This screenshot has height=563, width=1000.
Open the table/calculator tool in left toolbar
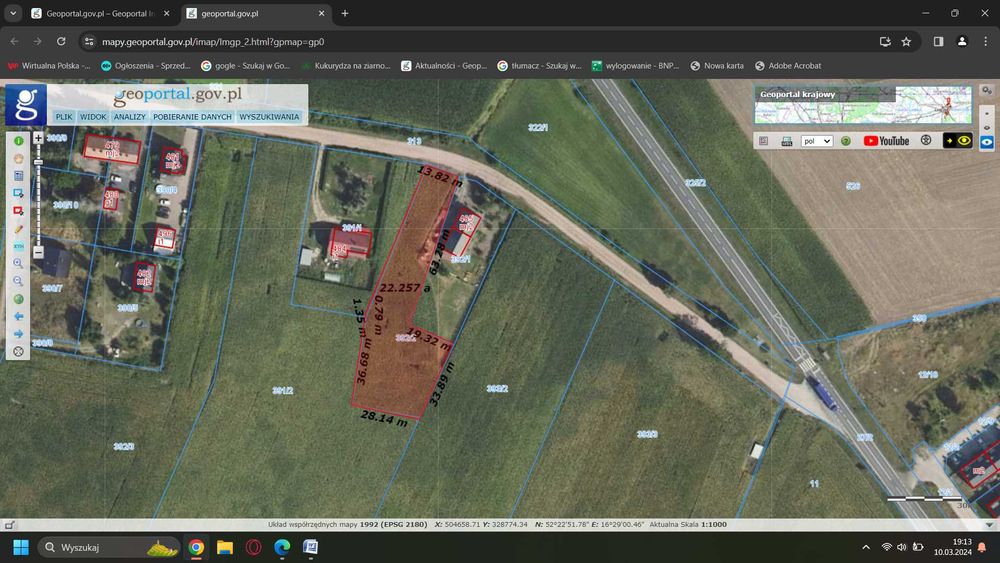click(x=18, y=175)
